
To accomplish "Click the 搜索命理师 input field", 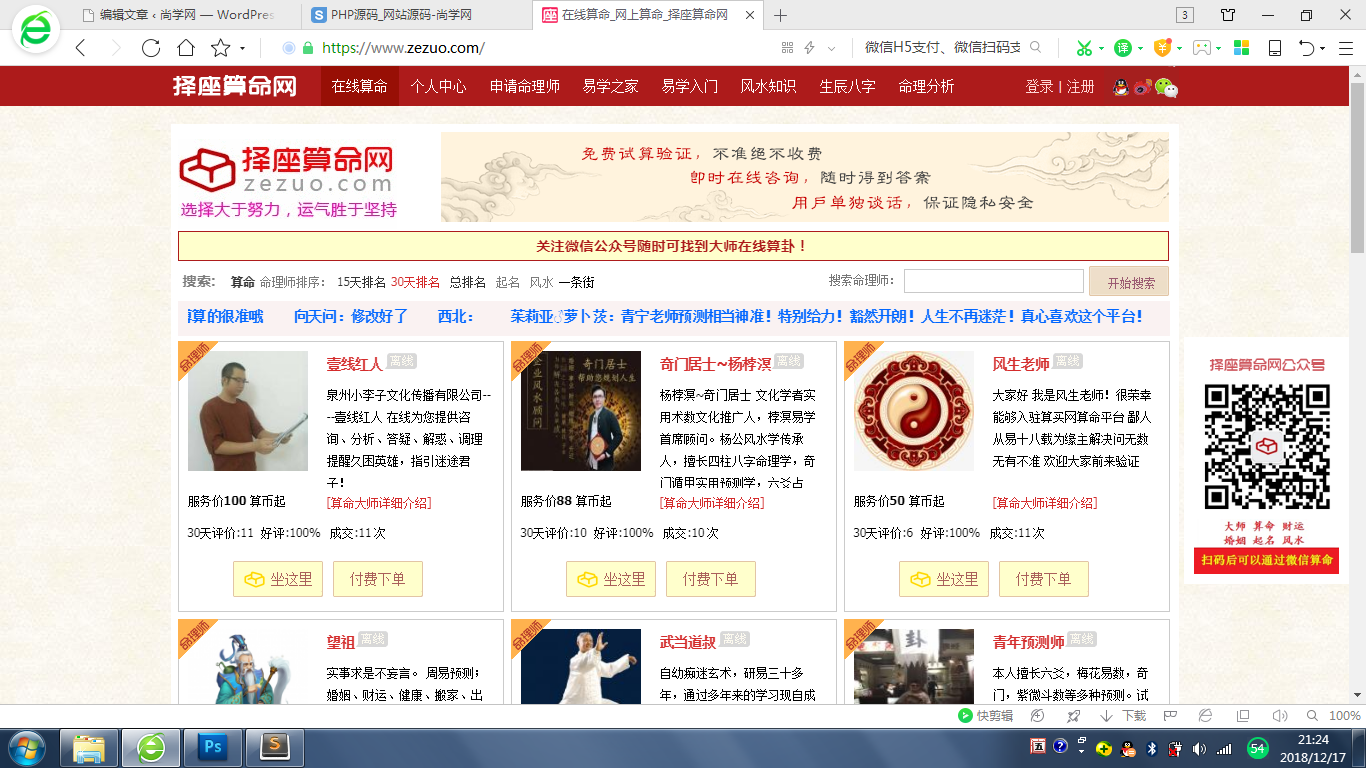I will (993, 282).
